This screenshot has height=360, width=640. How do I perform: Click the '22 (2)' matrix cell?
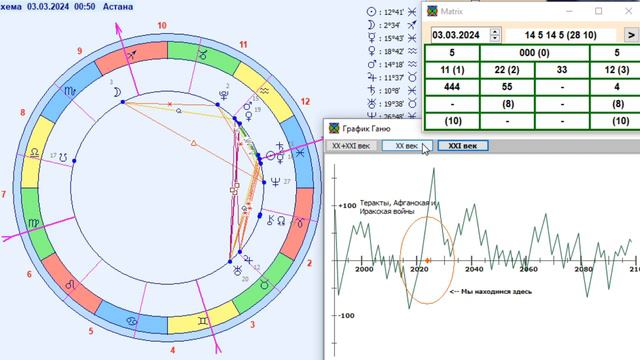(x=507, y=70)
